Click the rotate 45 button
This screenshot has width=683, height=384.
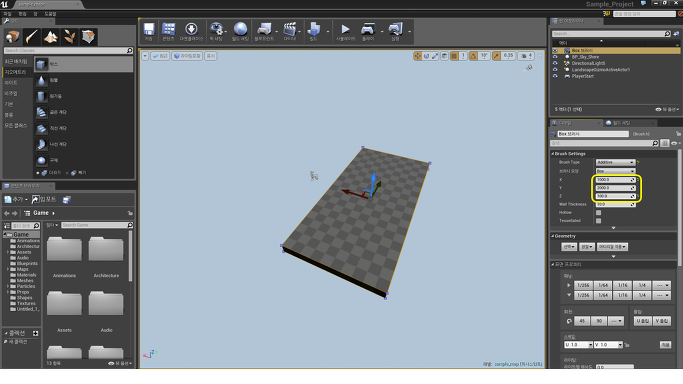pos(582,321)
